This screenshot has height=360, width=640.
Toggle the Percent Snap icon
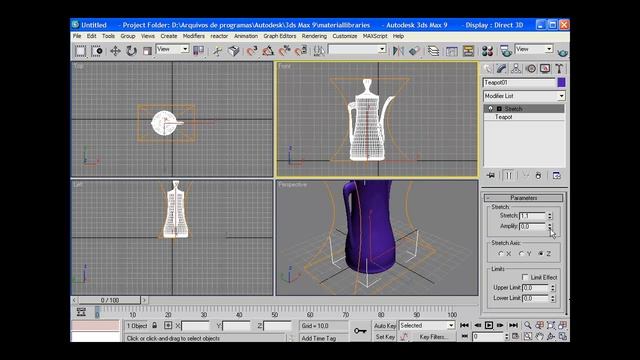[284, 51]
